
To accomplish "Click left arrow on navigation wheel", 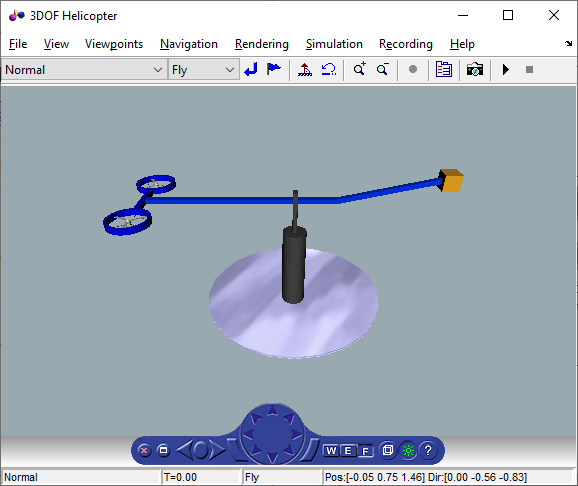I will coord(249,434).
